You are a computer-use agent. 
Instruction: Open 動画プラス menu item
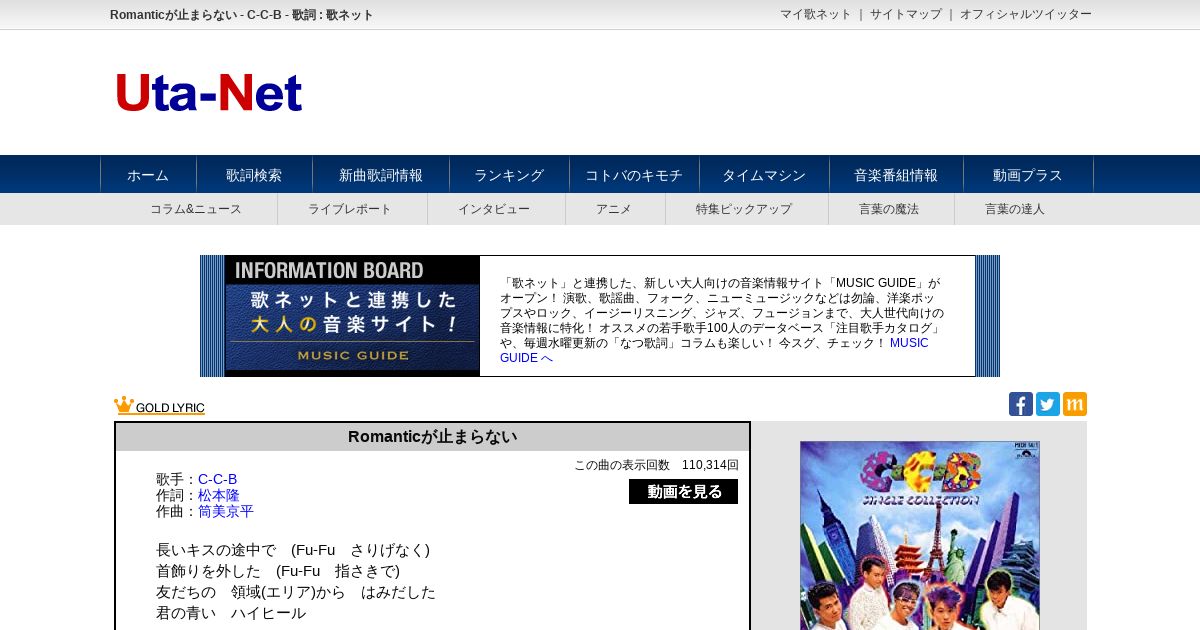(x=1028, y=175)
